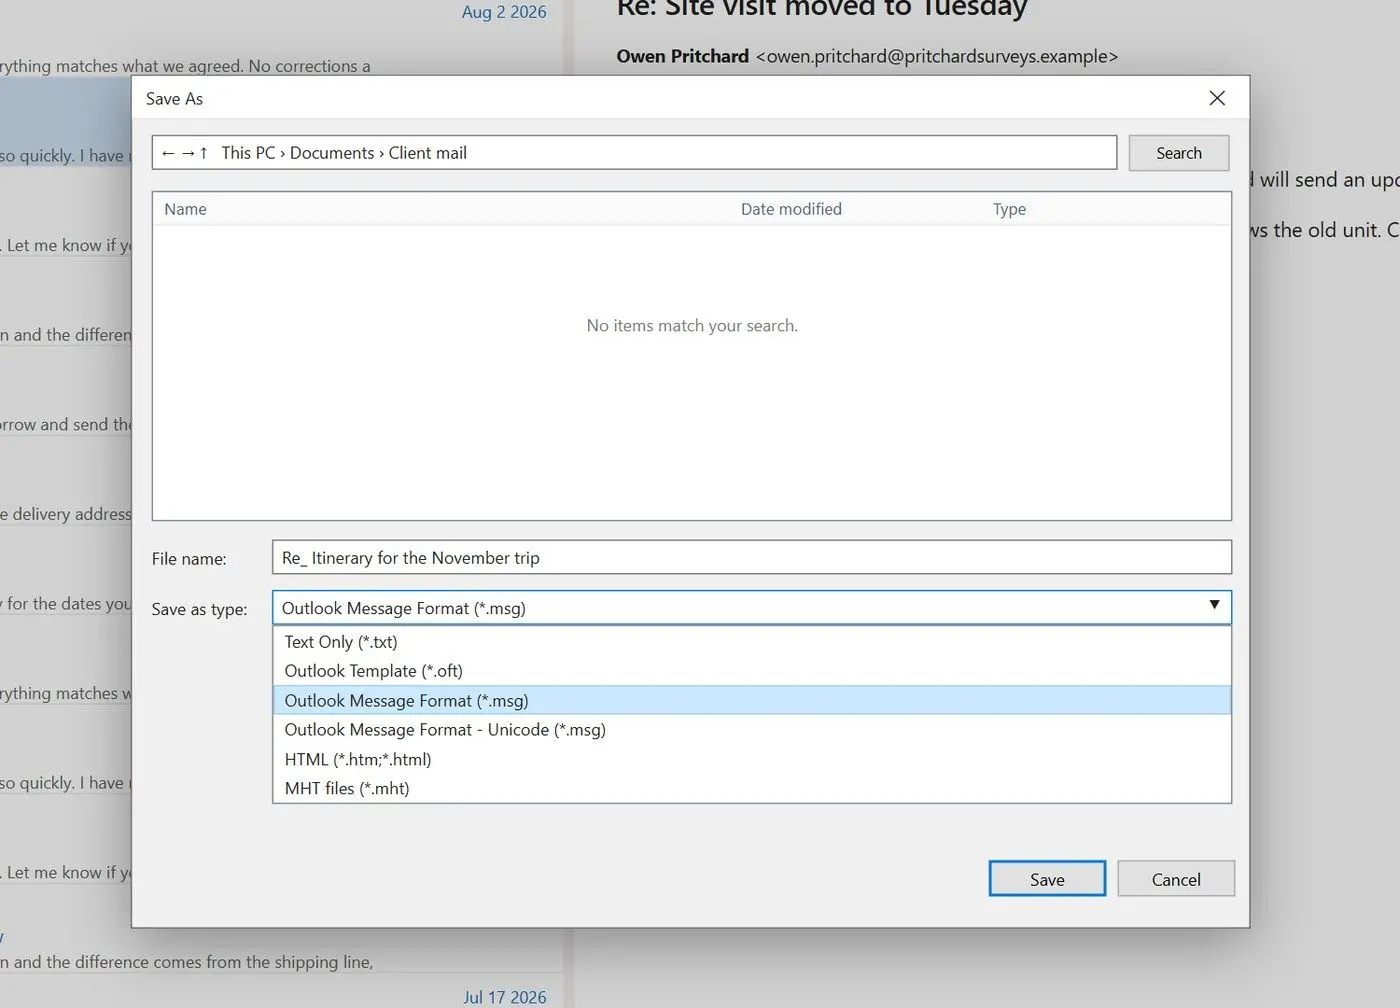
Task: Click Client mail in the breadcrumb path
Action: (428, 153)
